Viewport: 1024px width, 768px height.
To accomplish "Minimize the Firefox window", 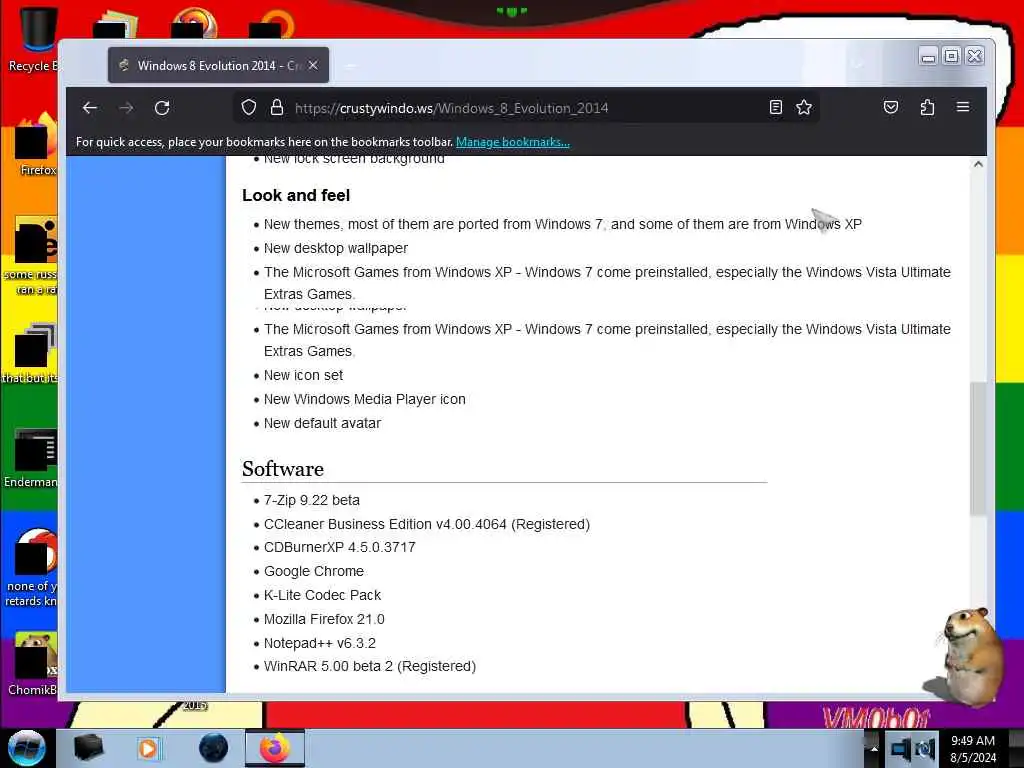I will click(x=928, y=57).
